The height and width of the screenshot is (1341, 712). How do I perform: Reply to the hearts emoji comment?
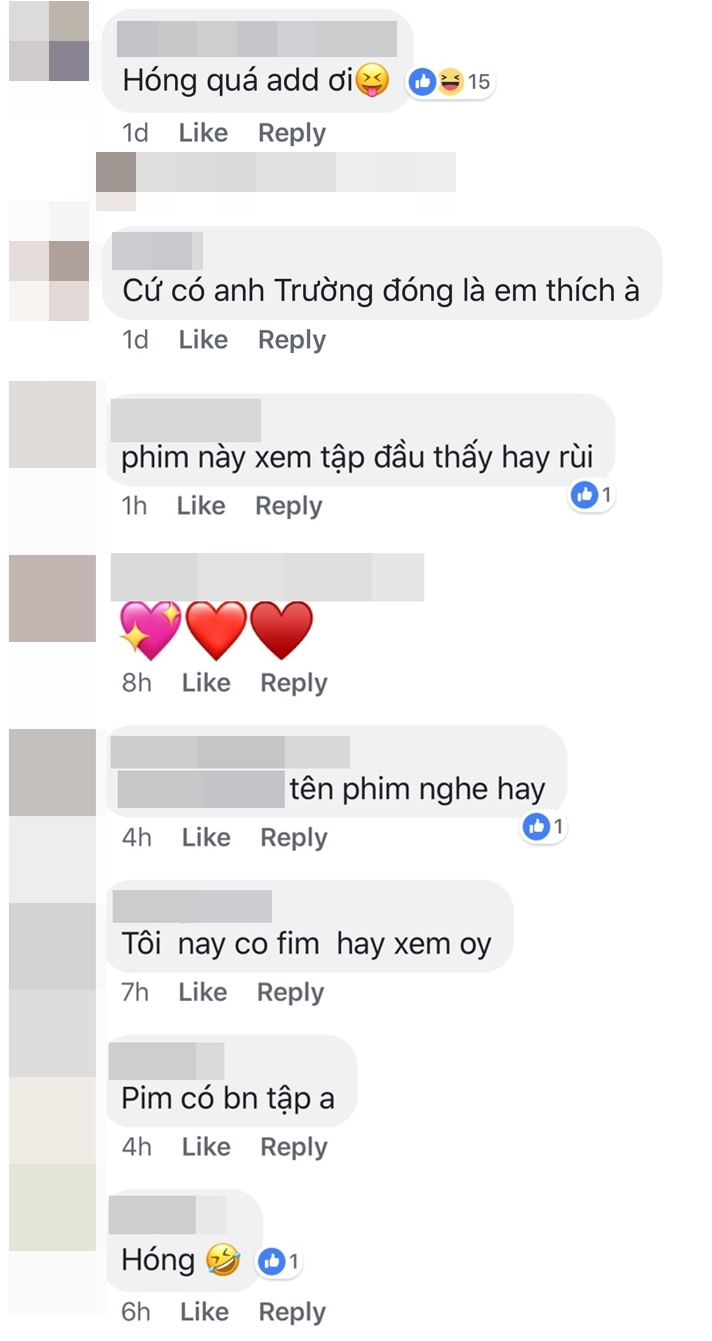(x=294, y=683)
